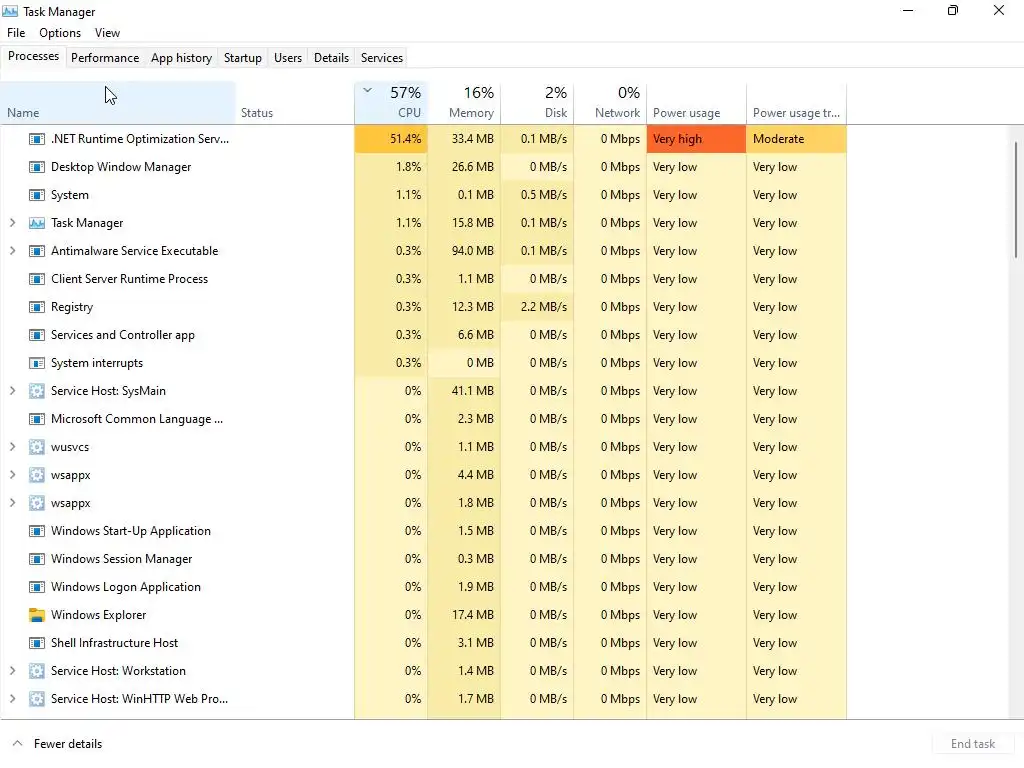The image size is (1024, 768).
Task: Click the Moderate power usage trend cell
Action: pyautogui.click(x=796, y=139)
